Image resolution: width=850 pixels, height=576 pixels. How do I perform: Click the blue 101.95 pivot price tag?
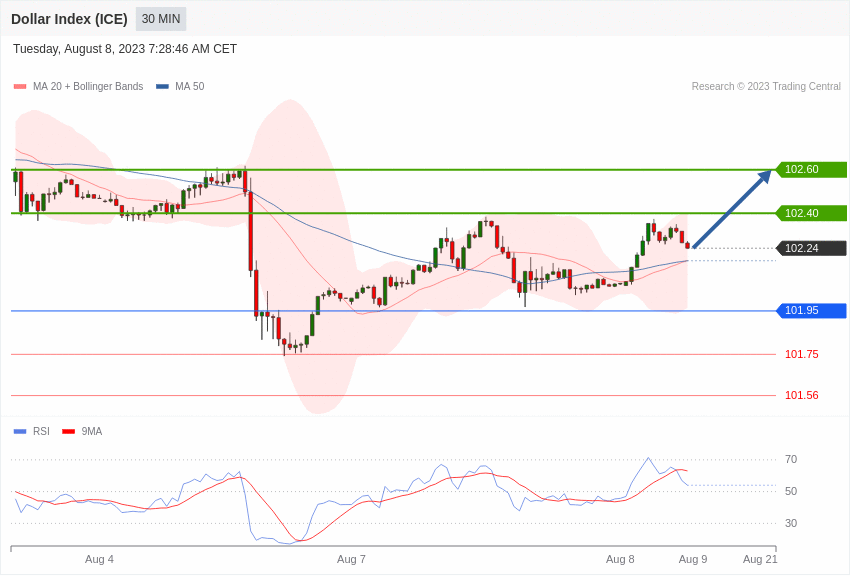pos(812,310)
